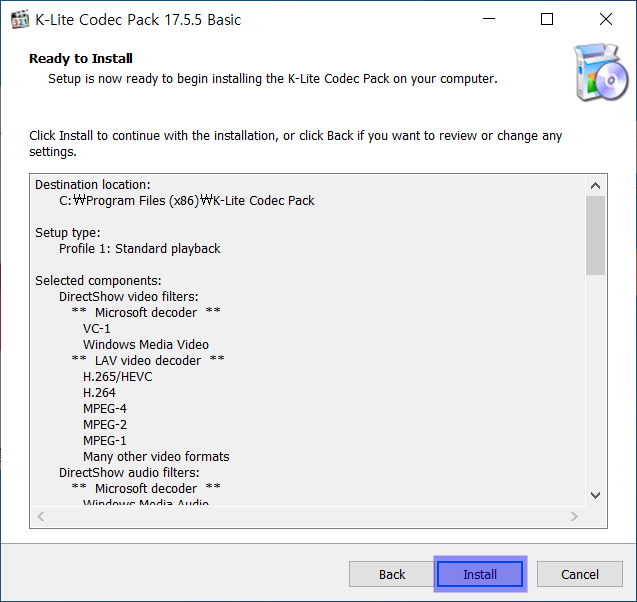Click the 'MPEG-4' entry

[105, 409]
